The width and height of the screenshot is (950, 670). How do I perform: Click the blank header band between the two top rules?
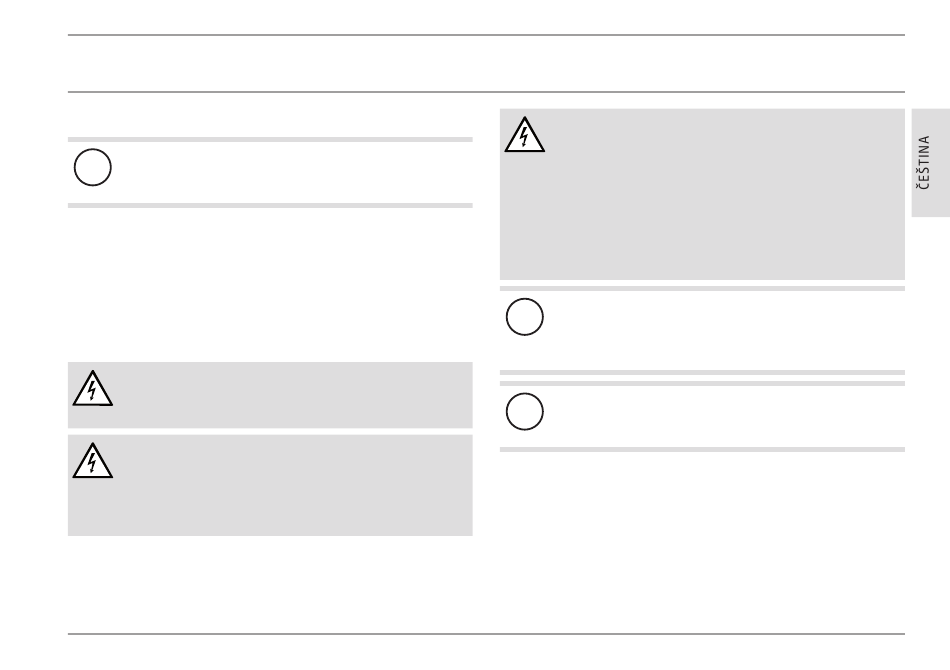click(x=486, y=64)
